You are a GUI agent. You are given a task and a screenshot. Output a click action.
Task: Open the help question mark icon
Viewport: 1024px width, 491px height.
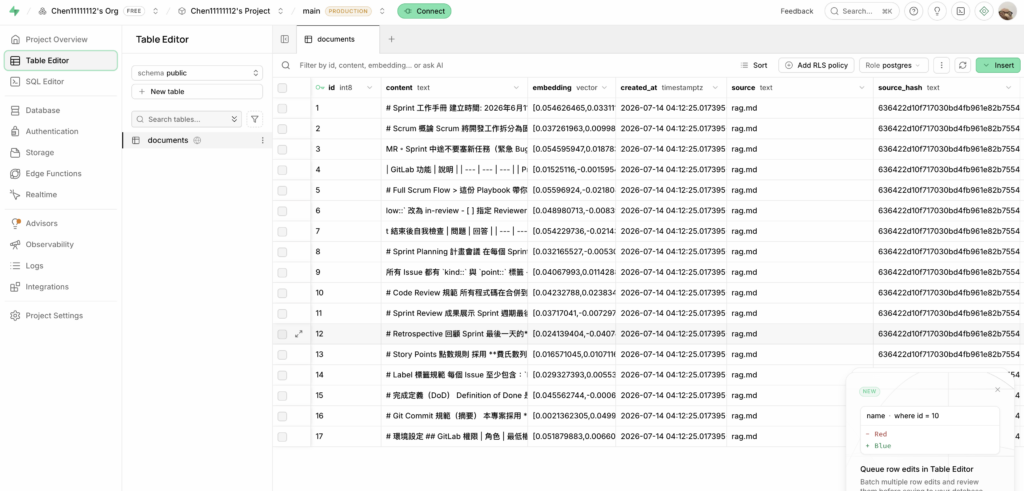tap(913, 11)
